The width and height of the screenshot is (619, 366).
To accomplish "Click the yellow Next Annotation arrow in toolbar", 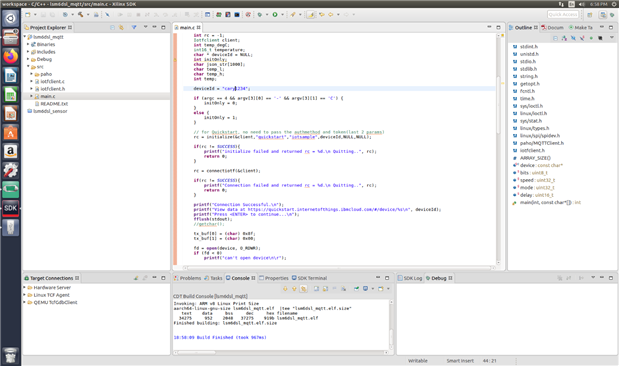I will [x=322, y=15].
